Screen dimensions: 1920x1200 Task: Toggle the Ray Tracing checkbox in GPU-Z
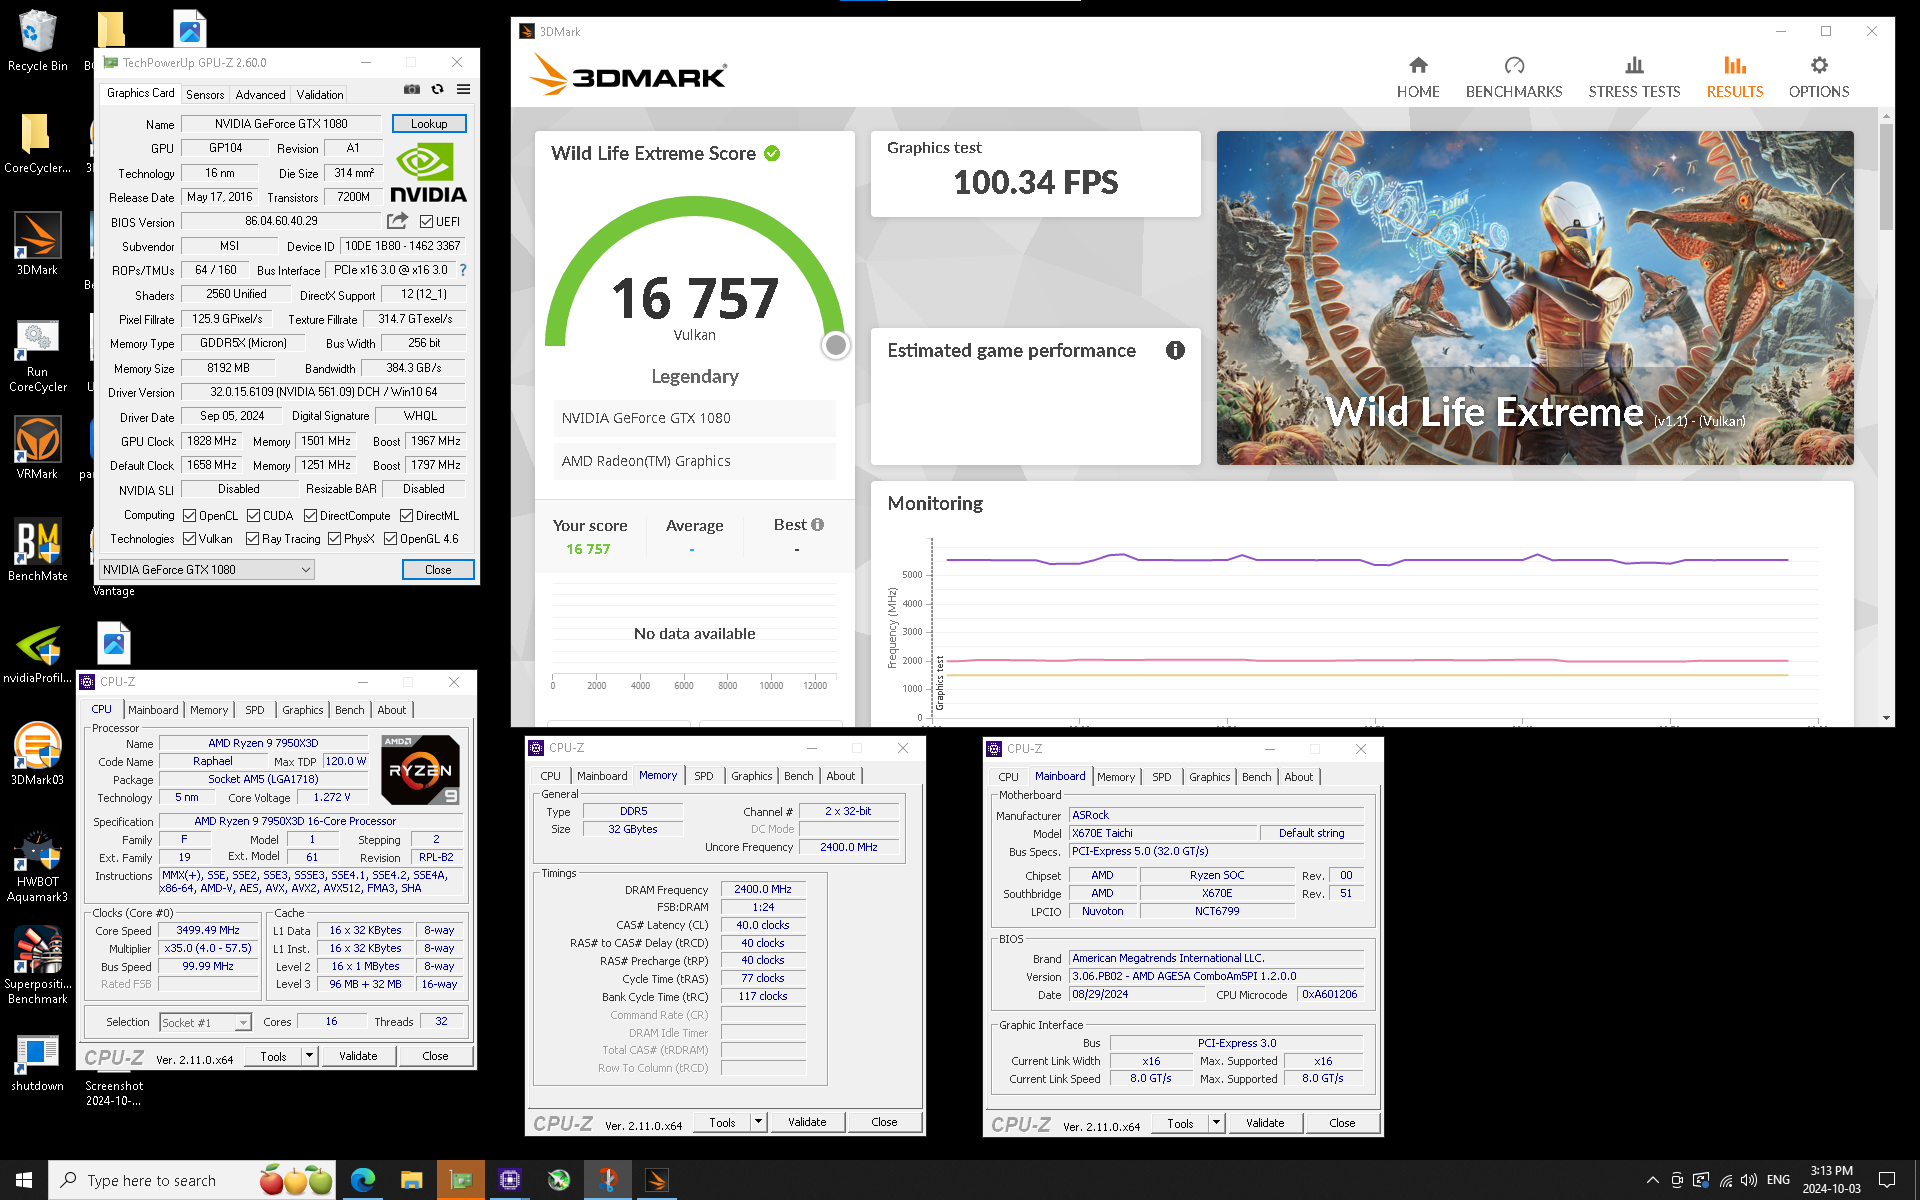point(253,539)
